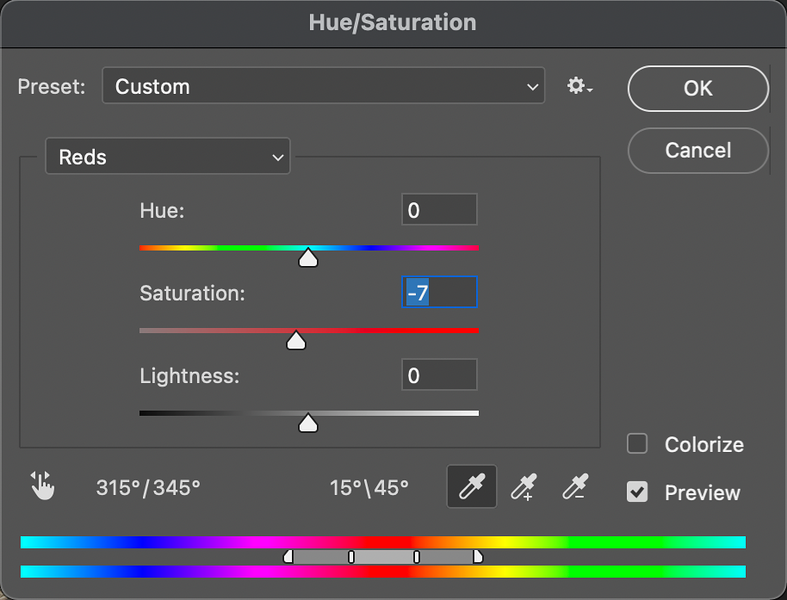Select the Subtract from Sample eyedropper
This screenshot has height=600, width=787.
(575, 487)
